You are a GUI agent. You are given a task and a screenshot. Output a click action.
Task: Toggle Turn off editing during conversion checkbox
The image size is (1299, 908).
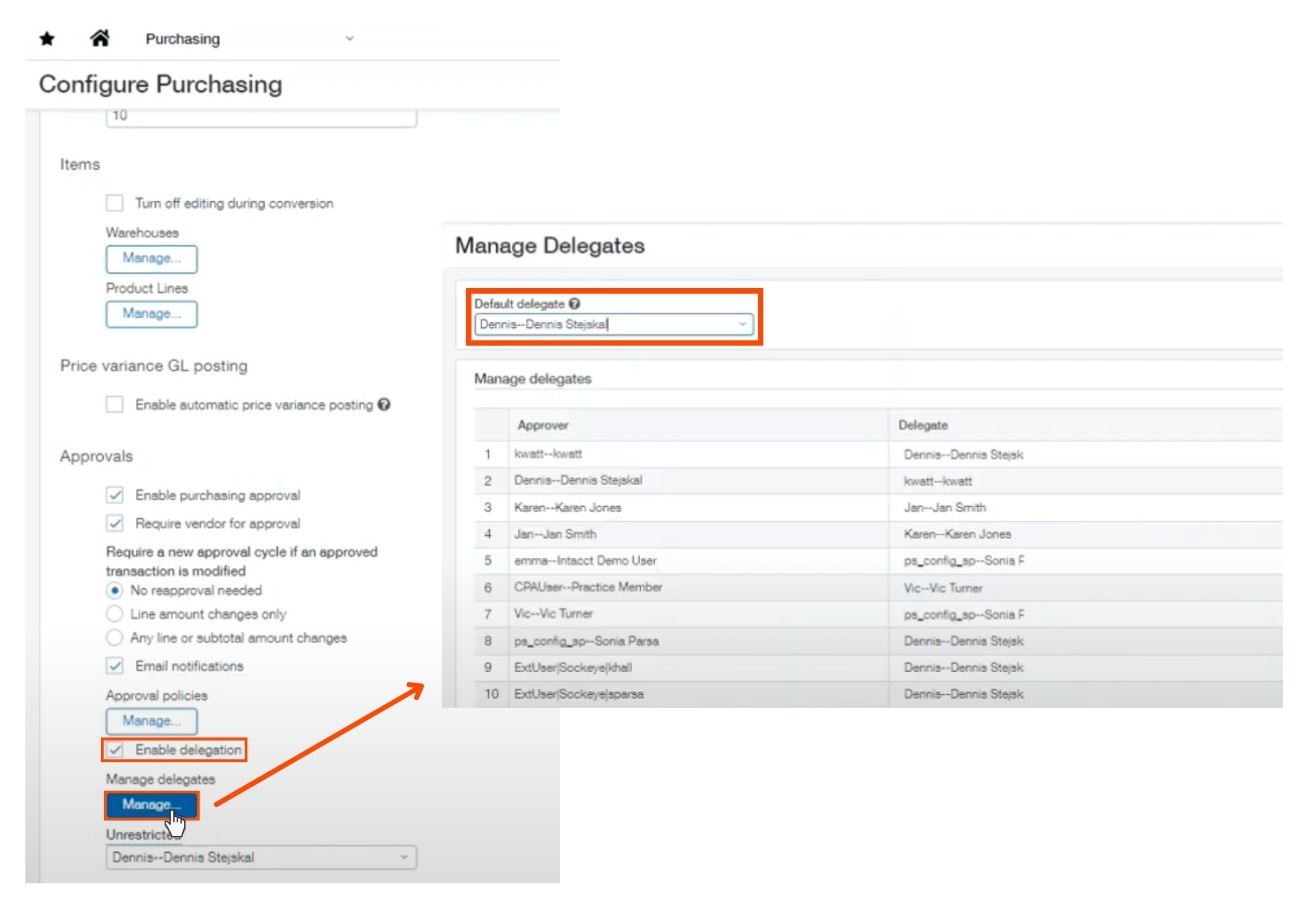115,203
